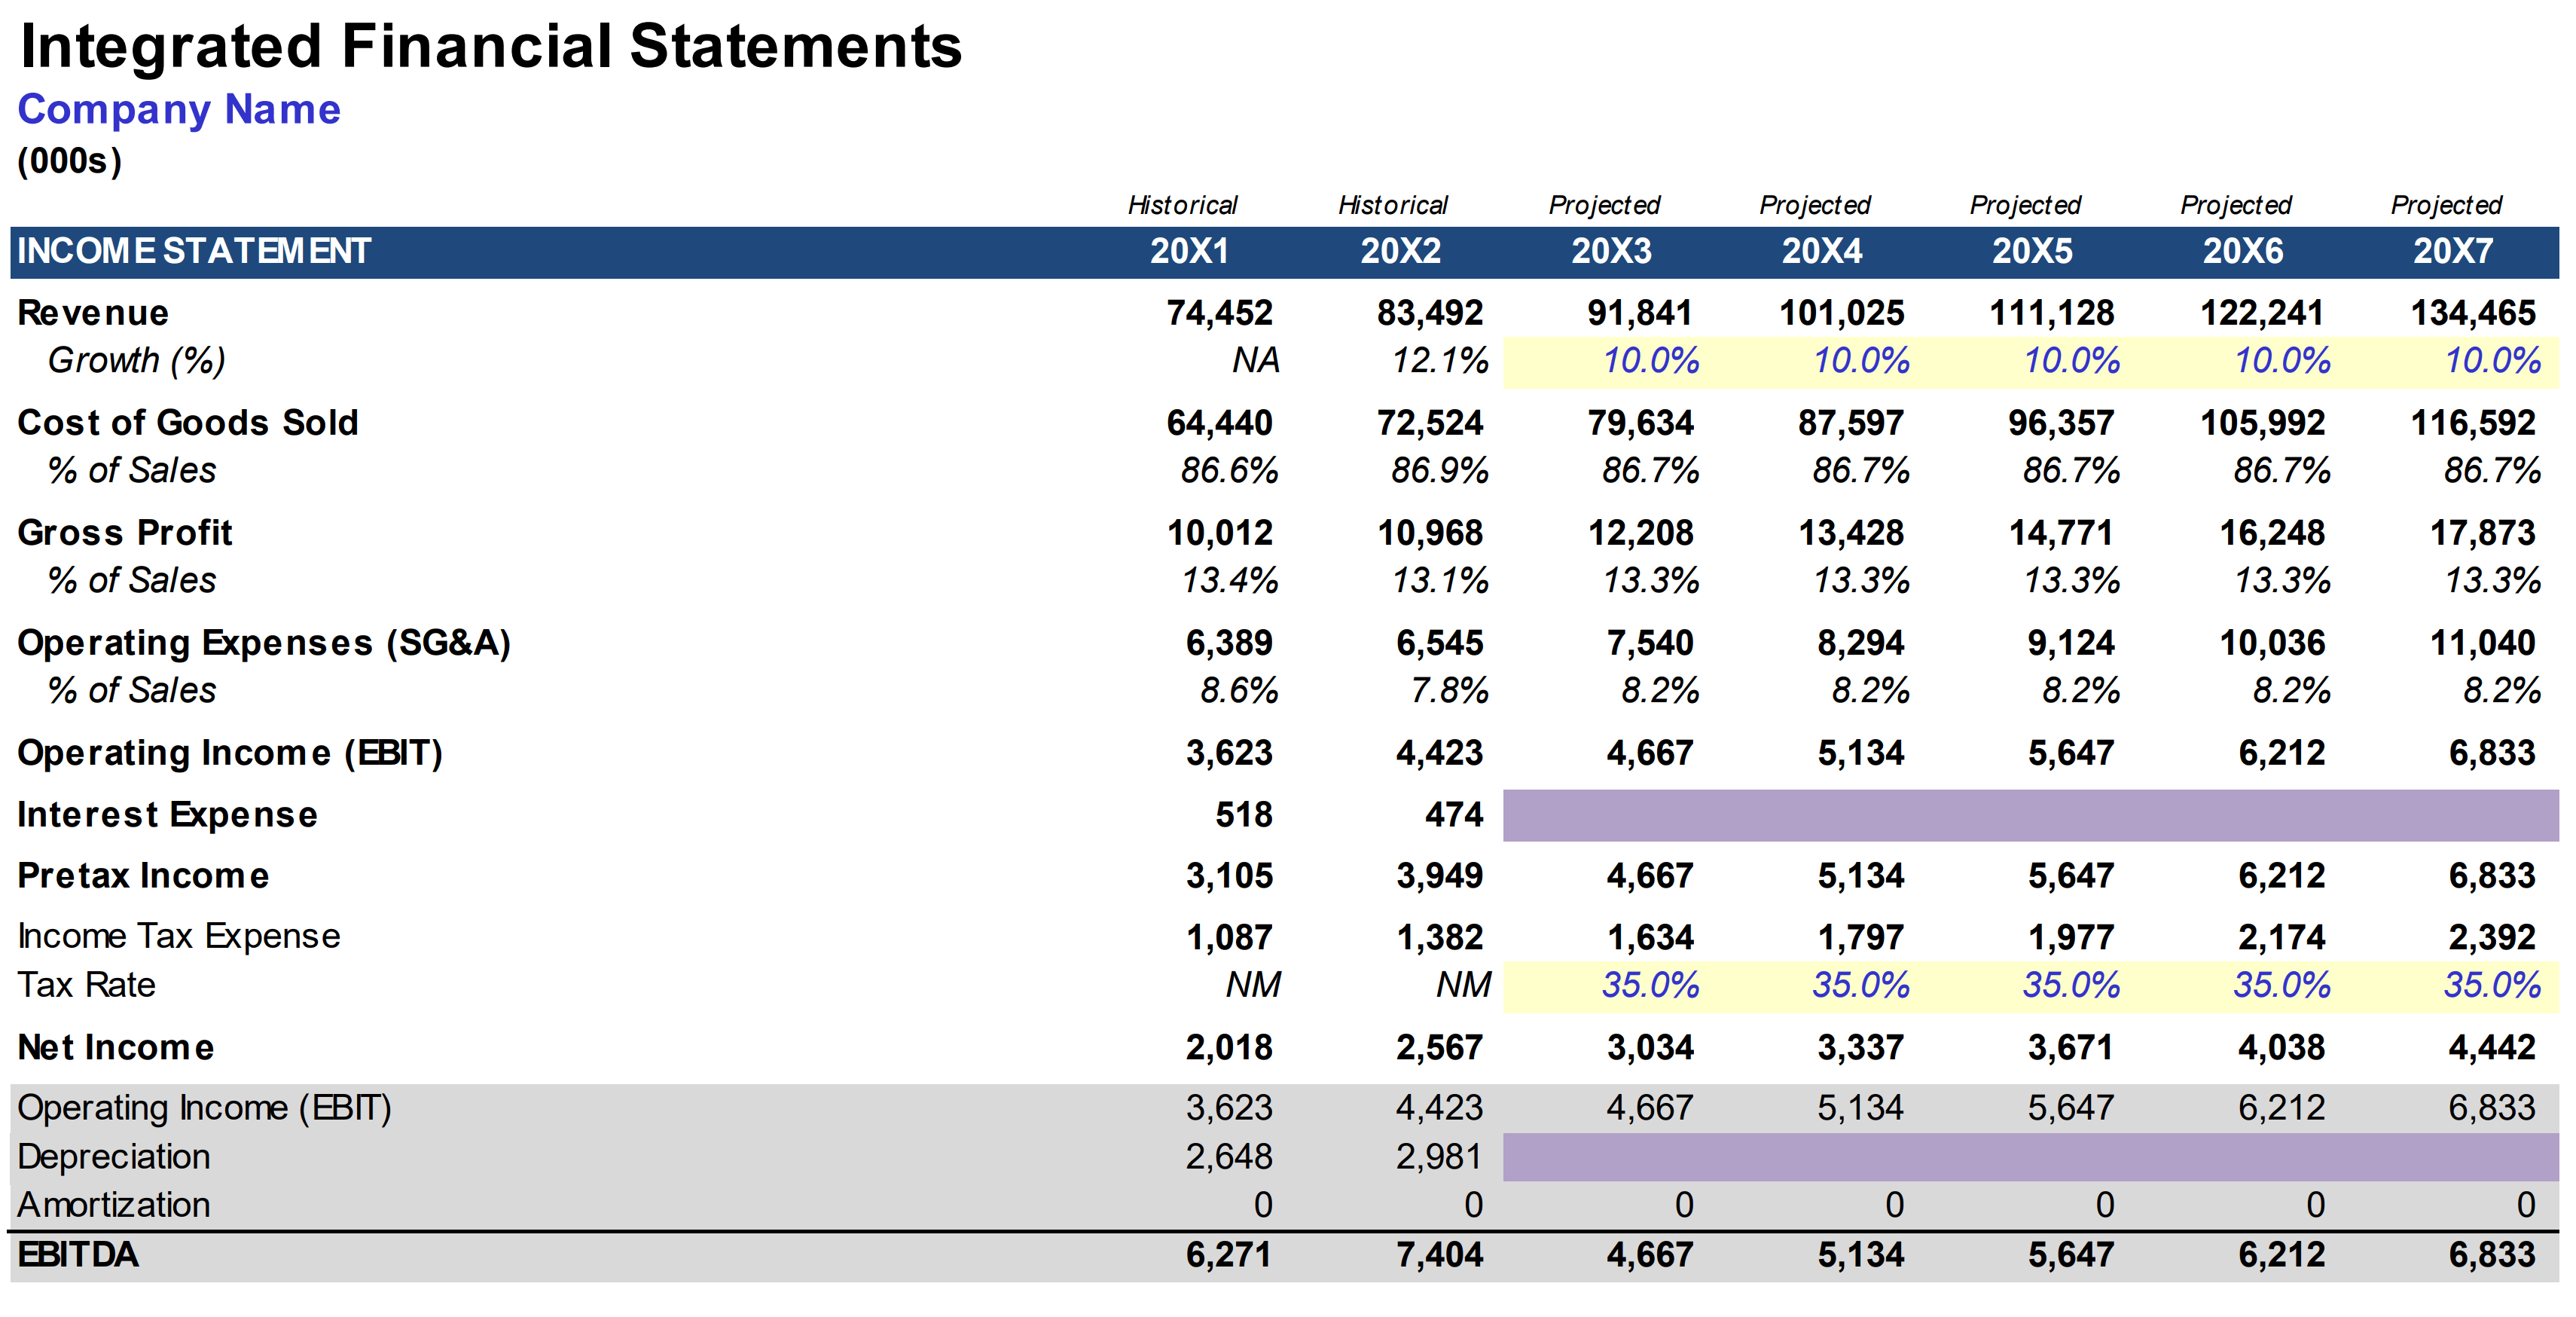Select EBITDA value 7,404
The height and width of the screenshot is (1317, 2576).
coord(1440,1255)
